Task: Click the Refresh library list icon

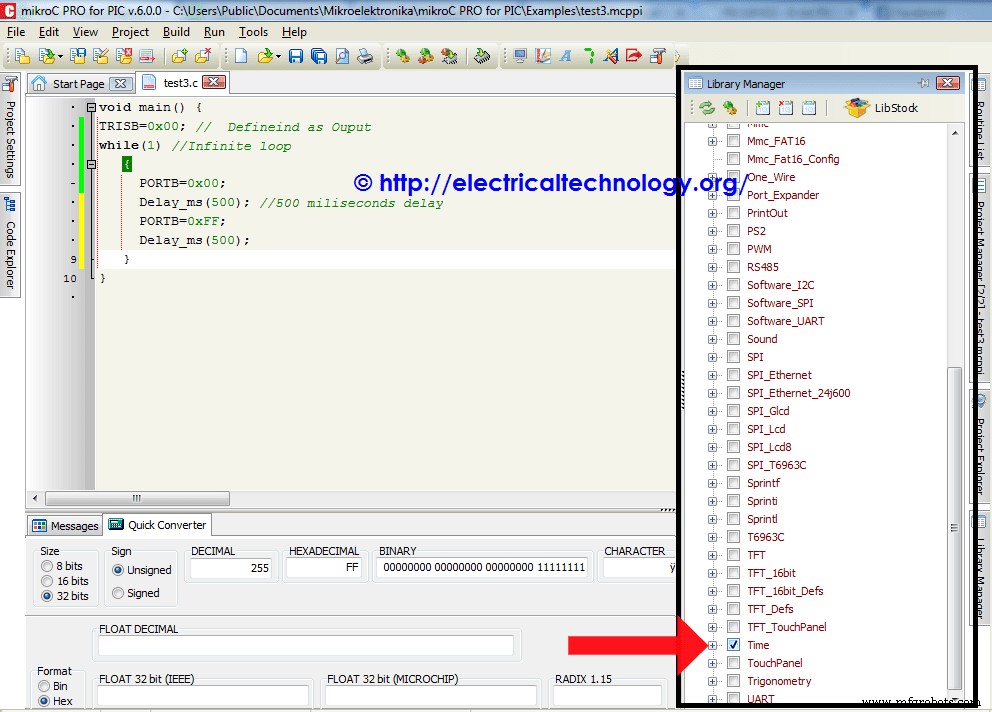Action: 707,108
